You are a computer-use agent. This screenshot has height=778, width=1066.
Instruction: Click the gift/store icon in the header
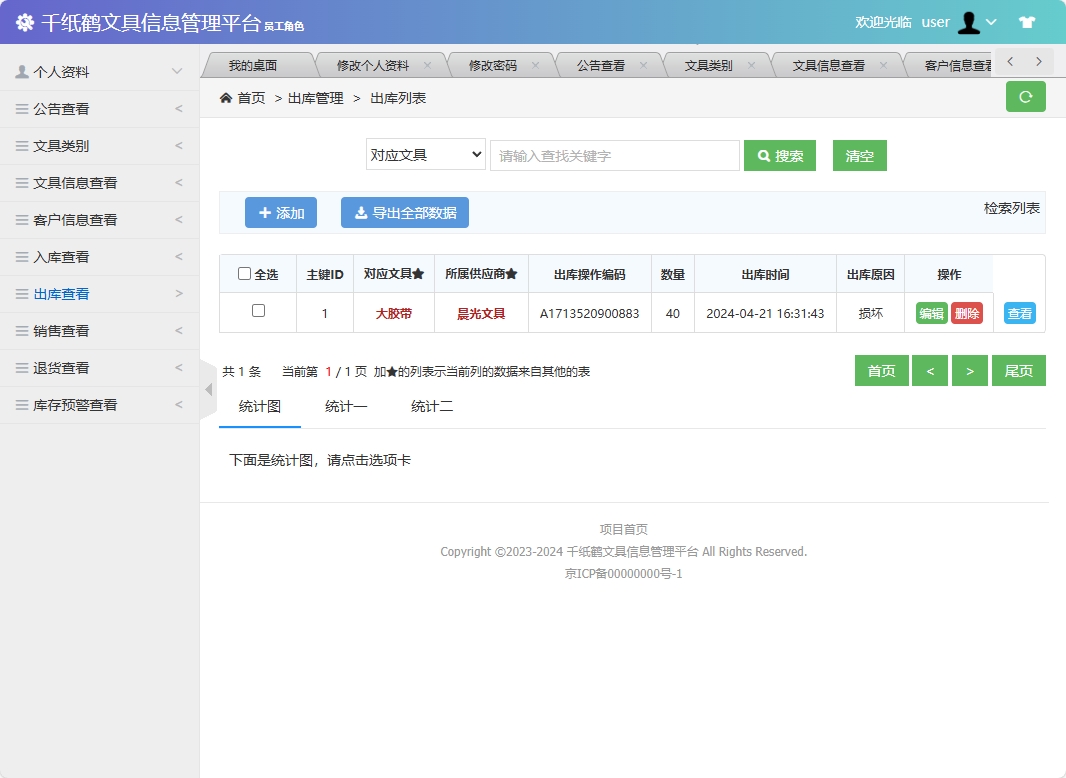click(x=1026, y=22)
